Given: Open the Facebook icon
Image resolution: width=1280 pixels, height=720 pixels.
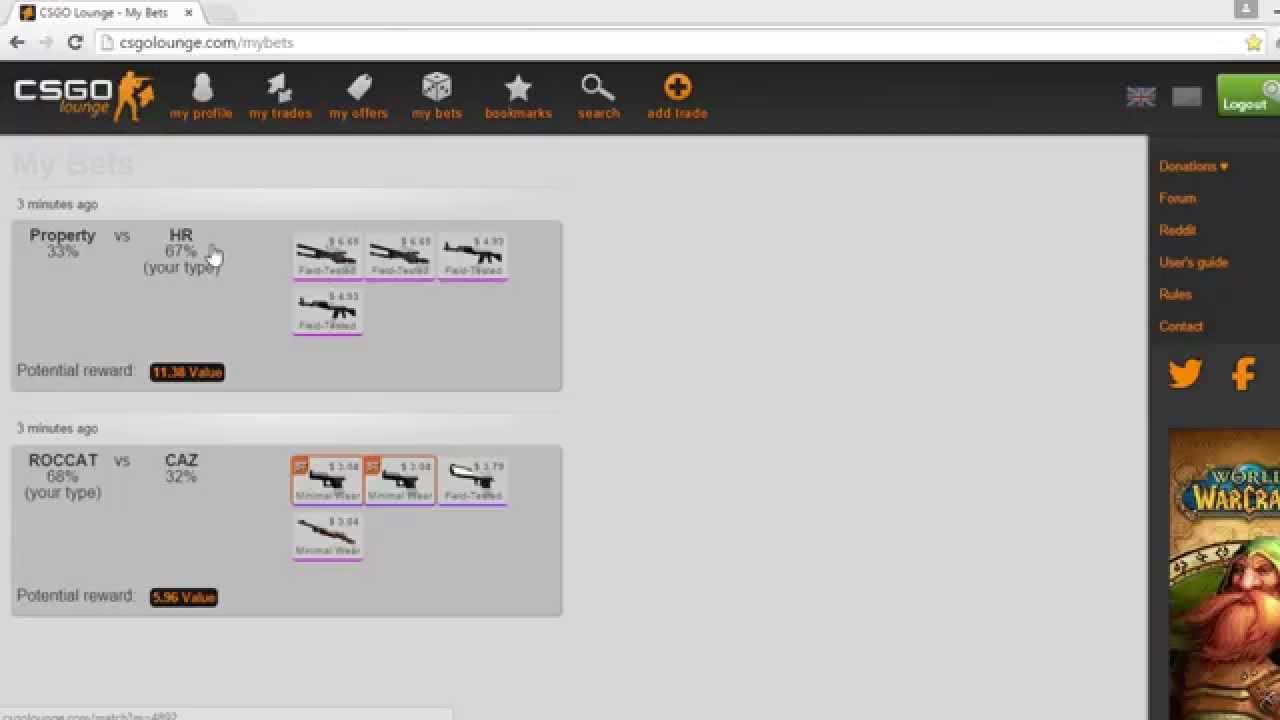Looking at the screenshot, I should click(1243, 374).
